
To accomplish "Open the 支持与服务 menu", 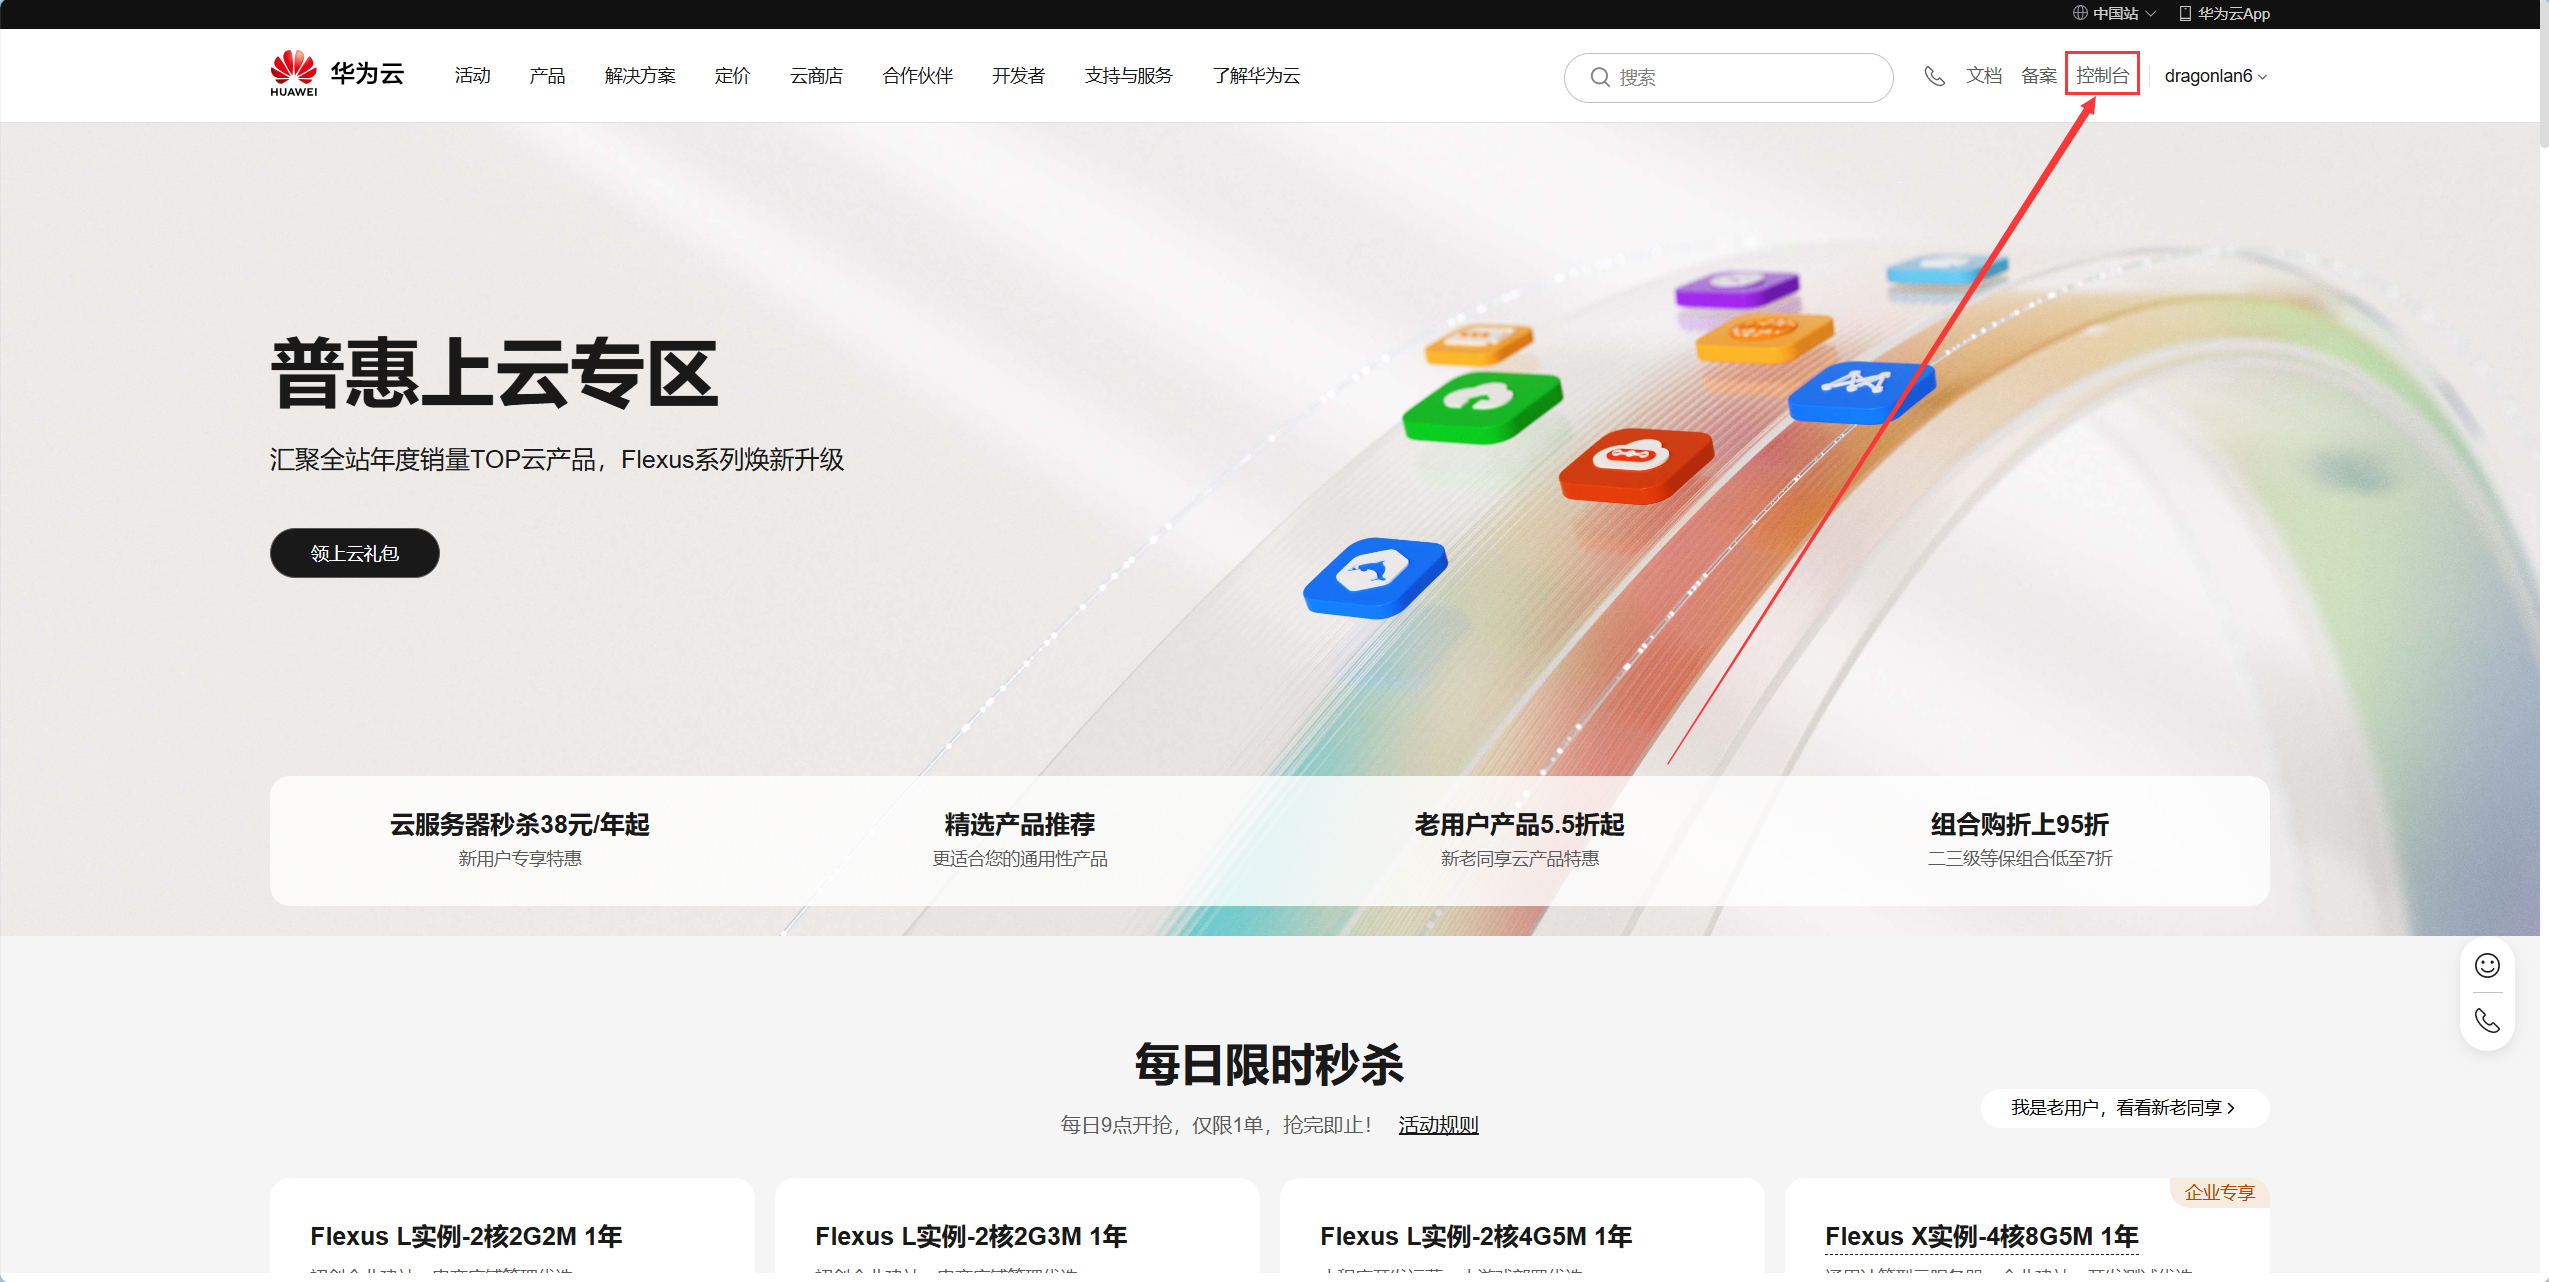I will pyautogui.click(x=1128, y=76).
